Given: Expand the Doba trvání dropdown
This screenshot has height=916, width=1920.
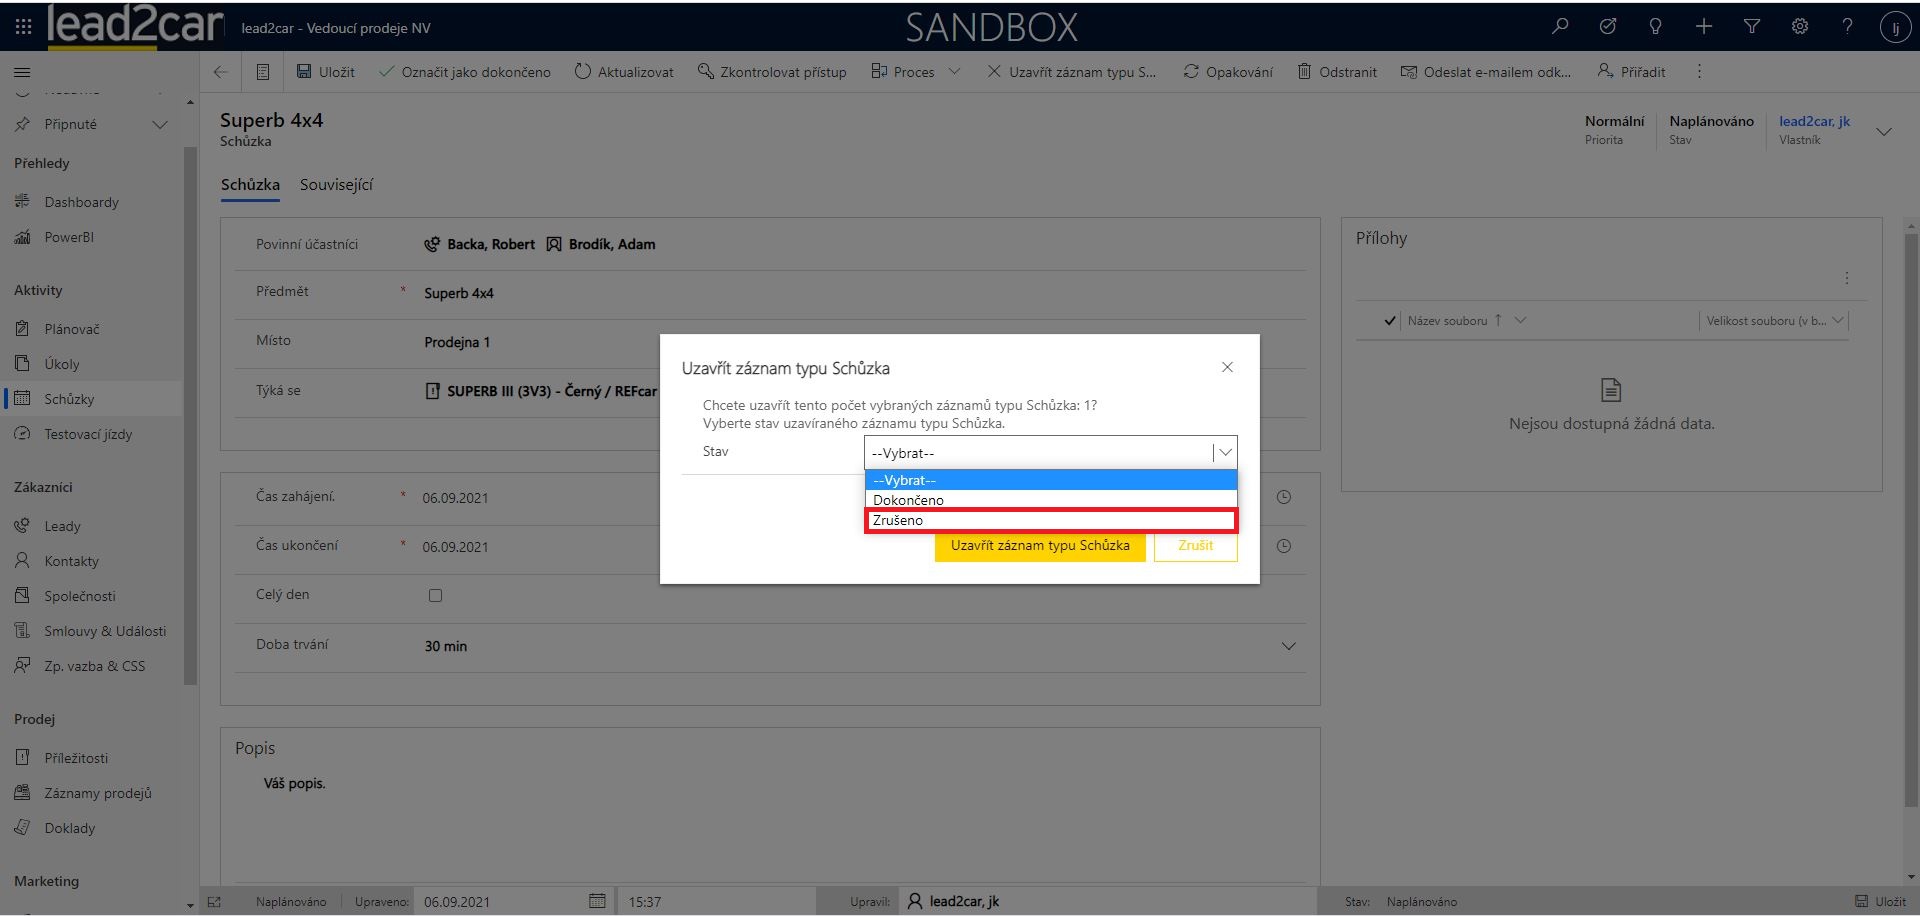Looking at the screenshot, I should coord(1288,646).
